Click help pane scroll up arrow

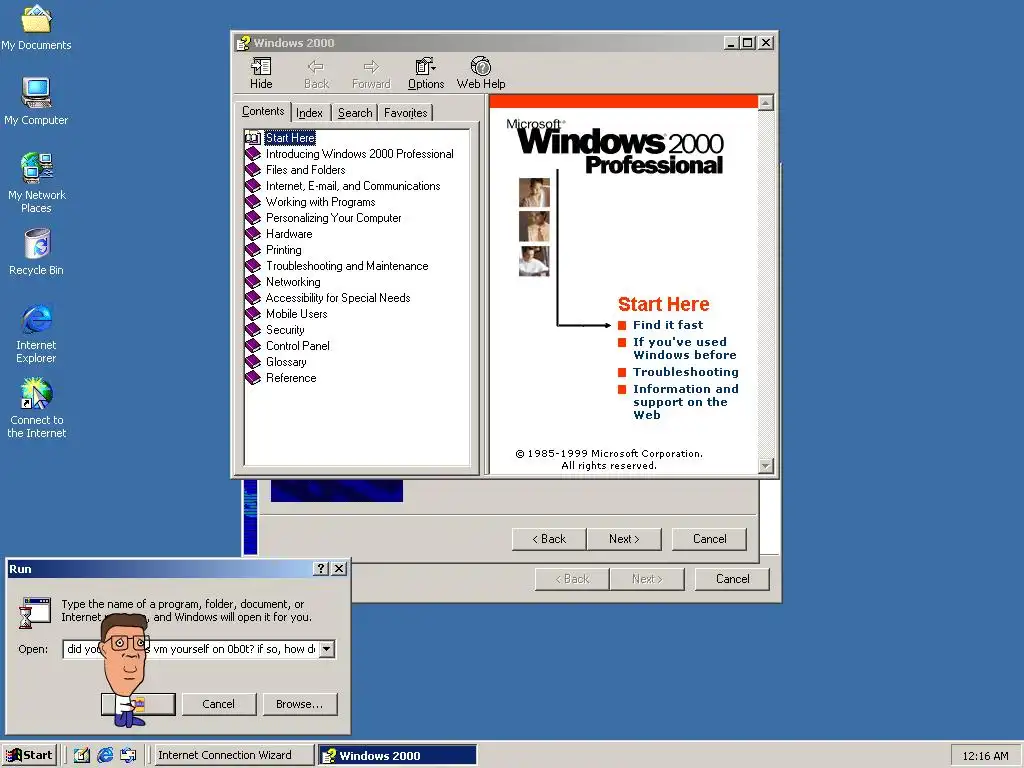point(765,103)
